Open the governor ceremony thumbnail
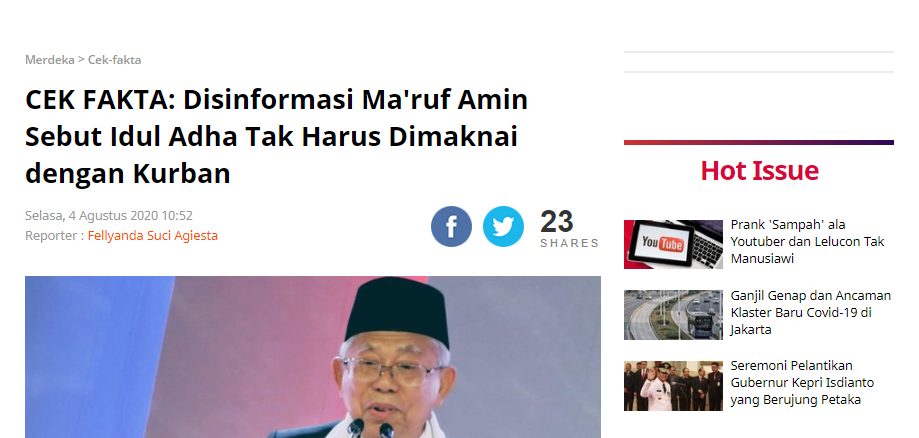Screen dimensions: 919x438 [x=673, y=386]
